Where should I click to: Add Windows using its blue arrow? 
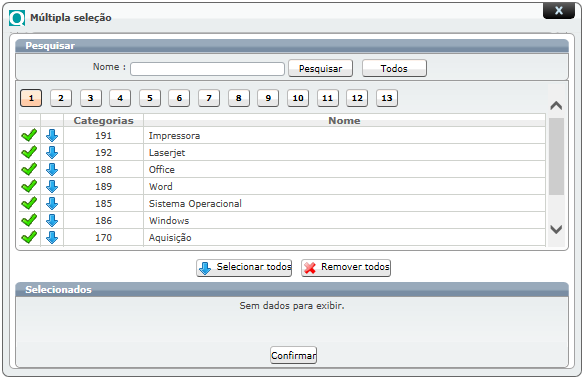tap(52, 220)
